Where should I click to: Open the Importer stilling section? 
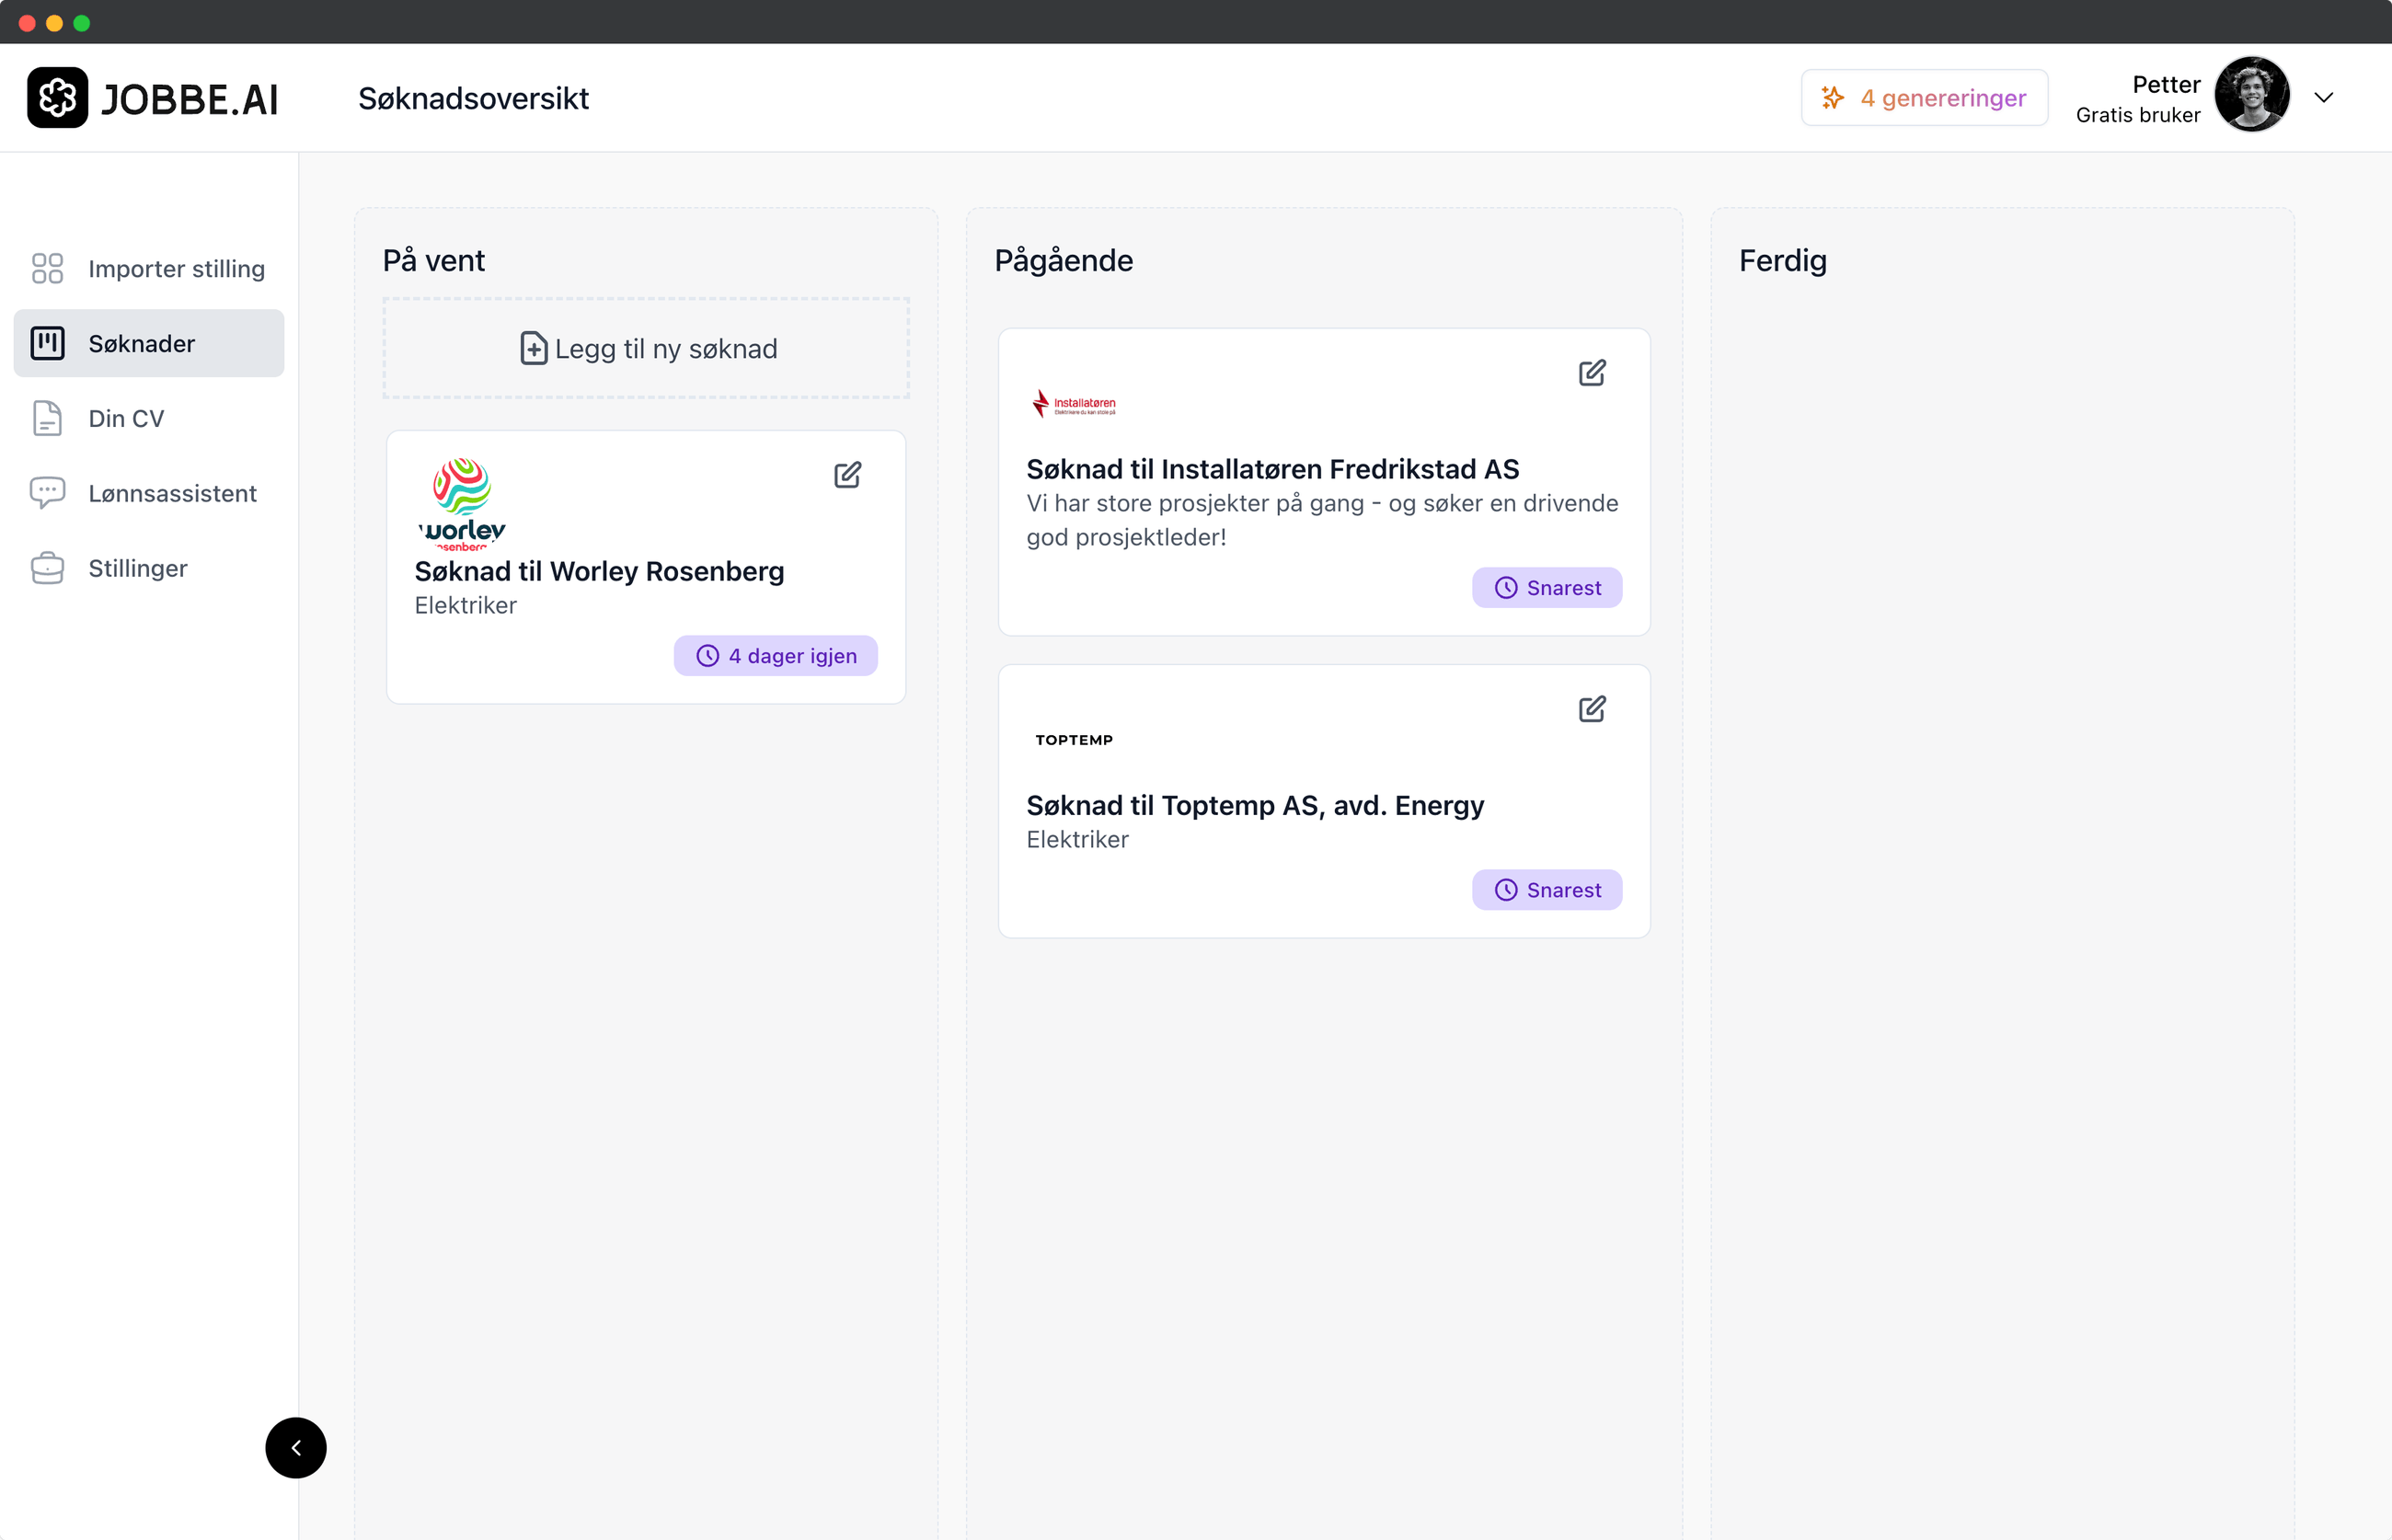[176, 268]
